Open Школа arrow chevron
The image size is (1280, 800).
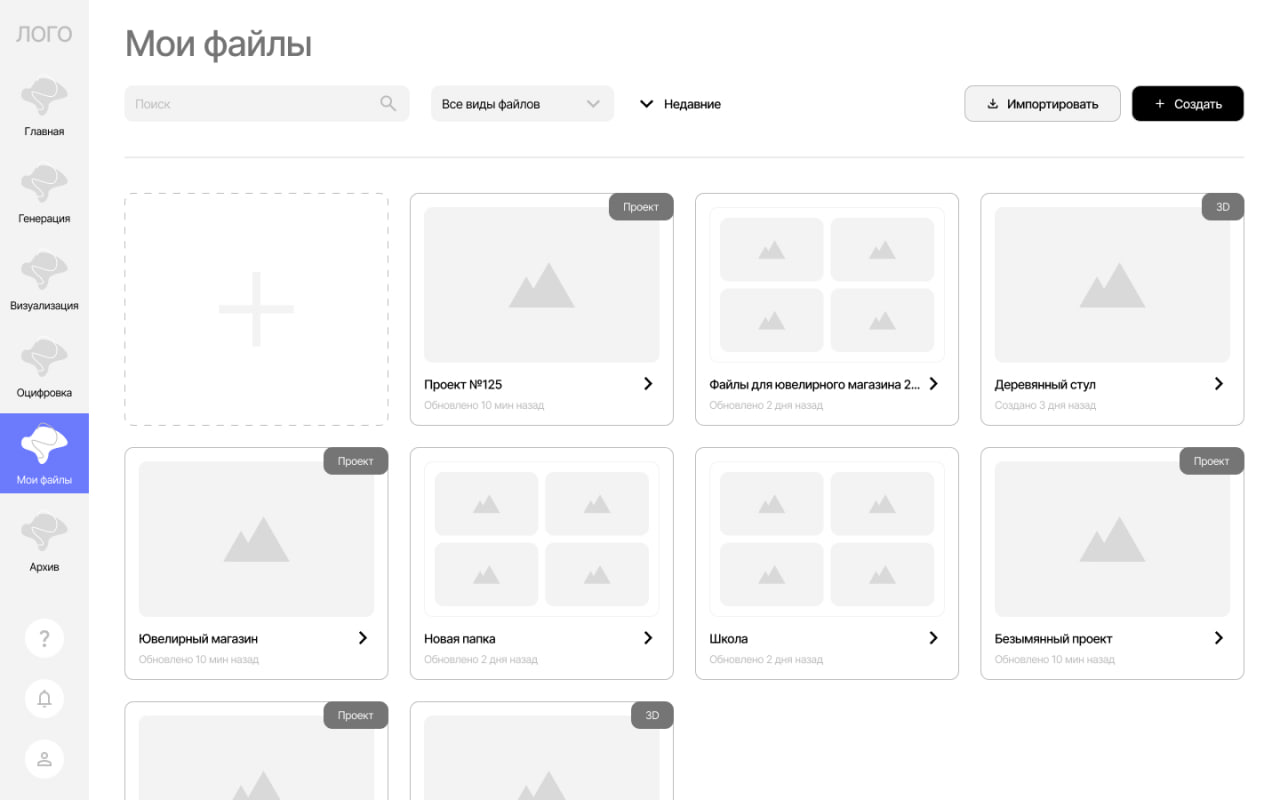933,637
